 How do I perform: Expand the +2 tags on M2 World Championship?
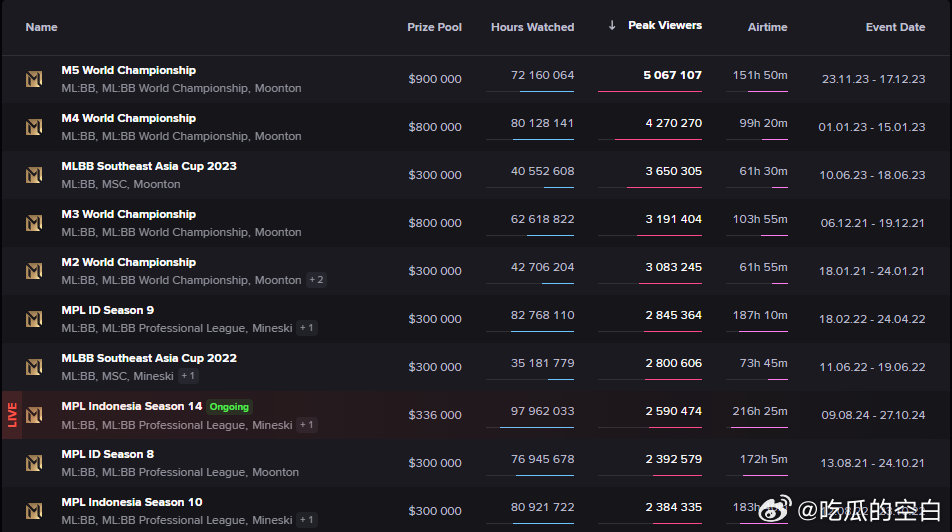(316, 280)
